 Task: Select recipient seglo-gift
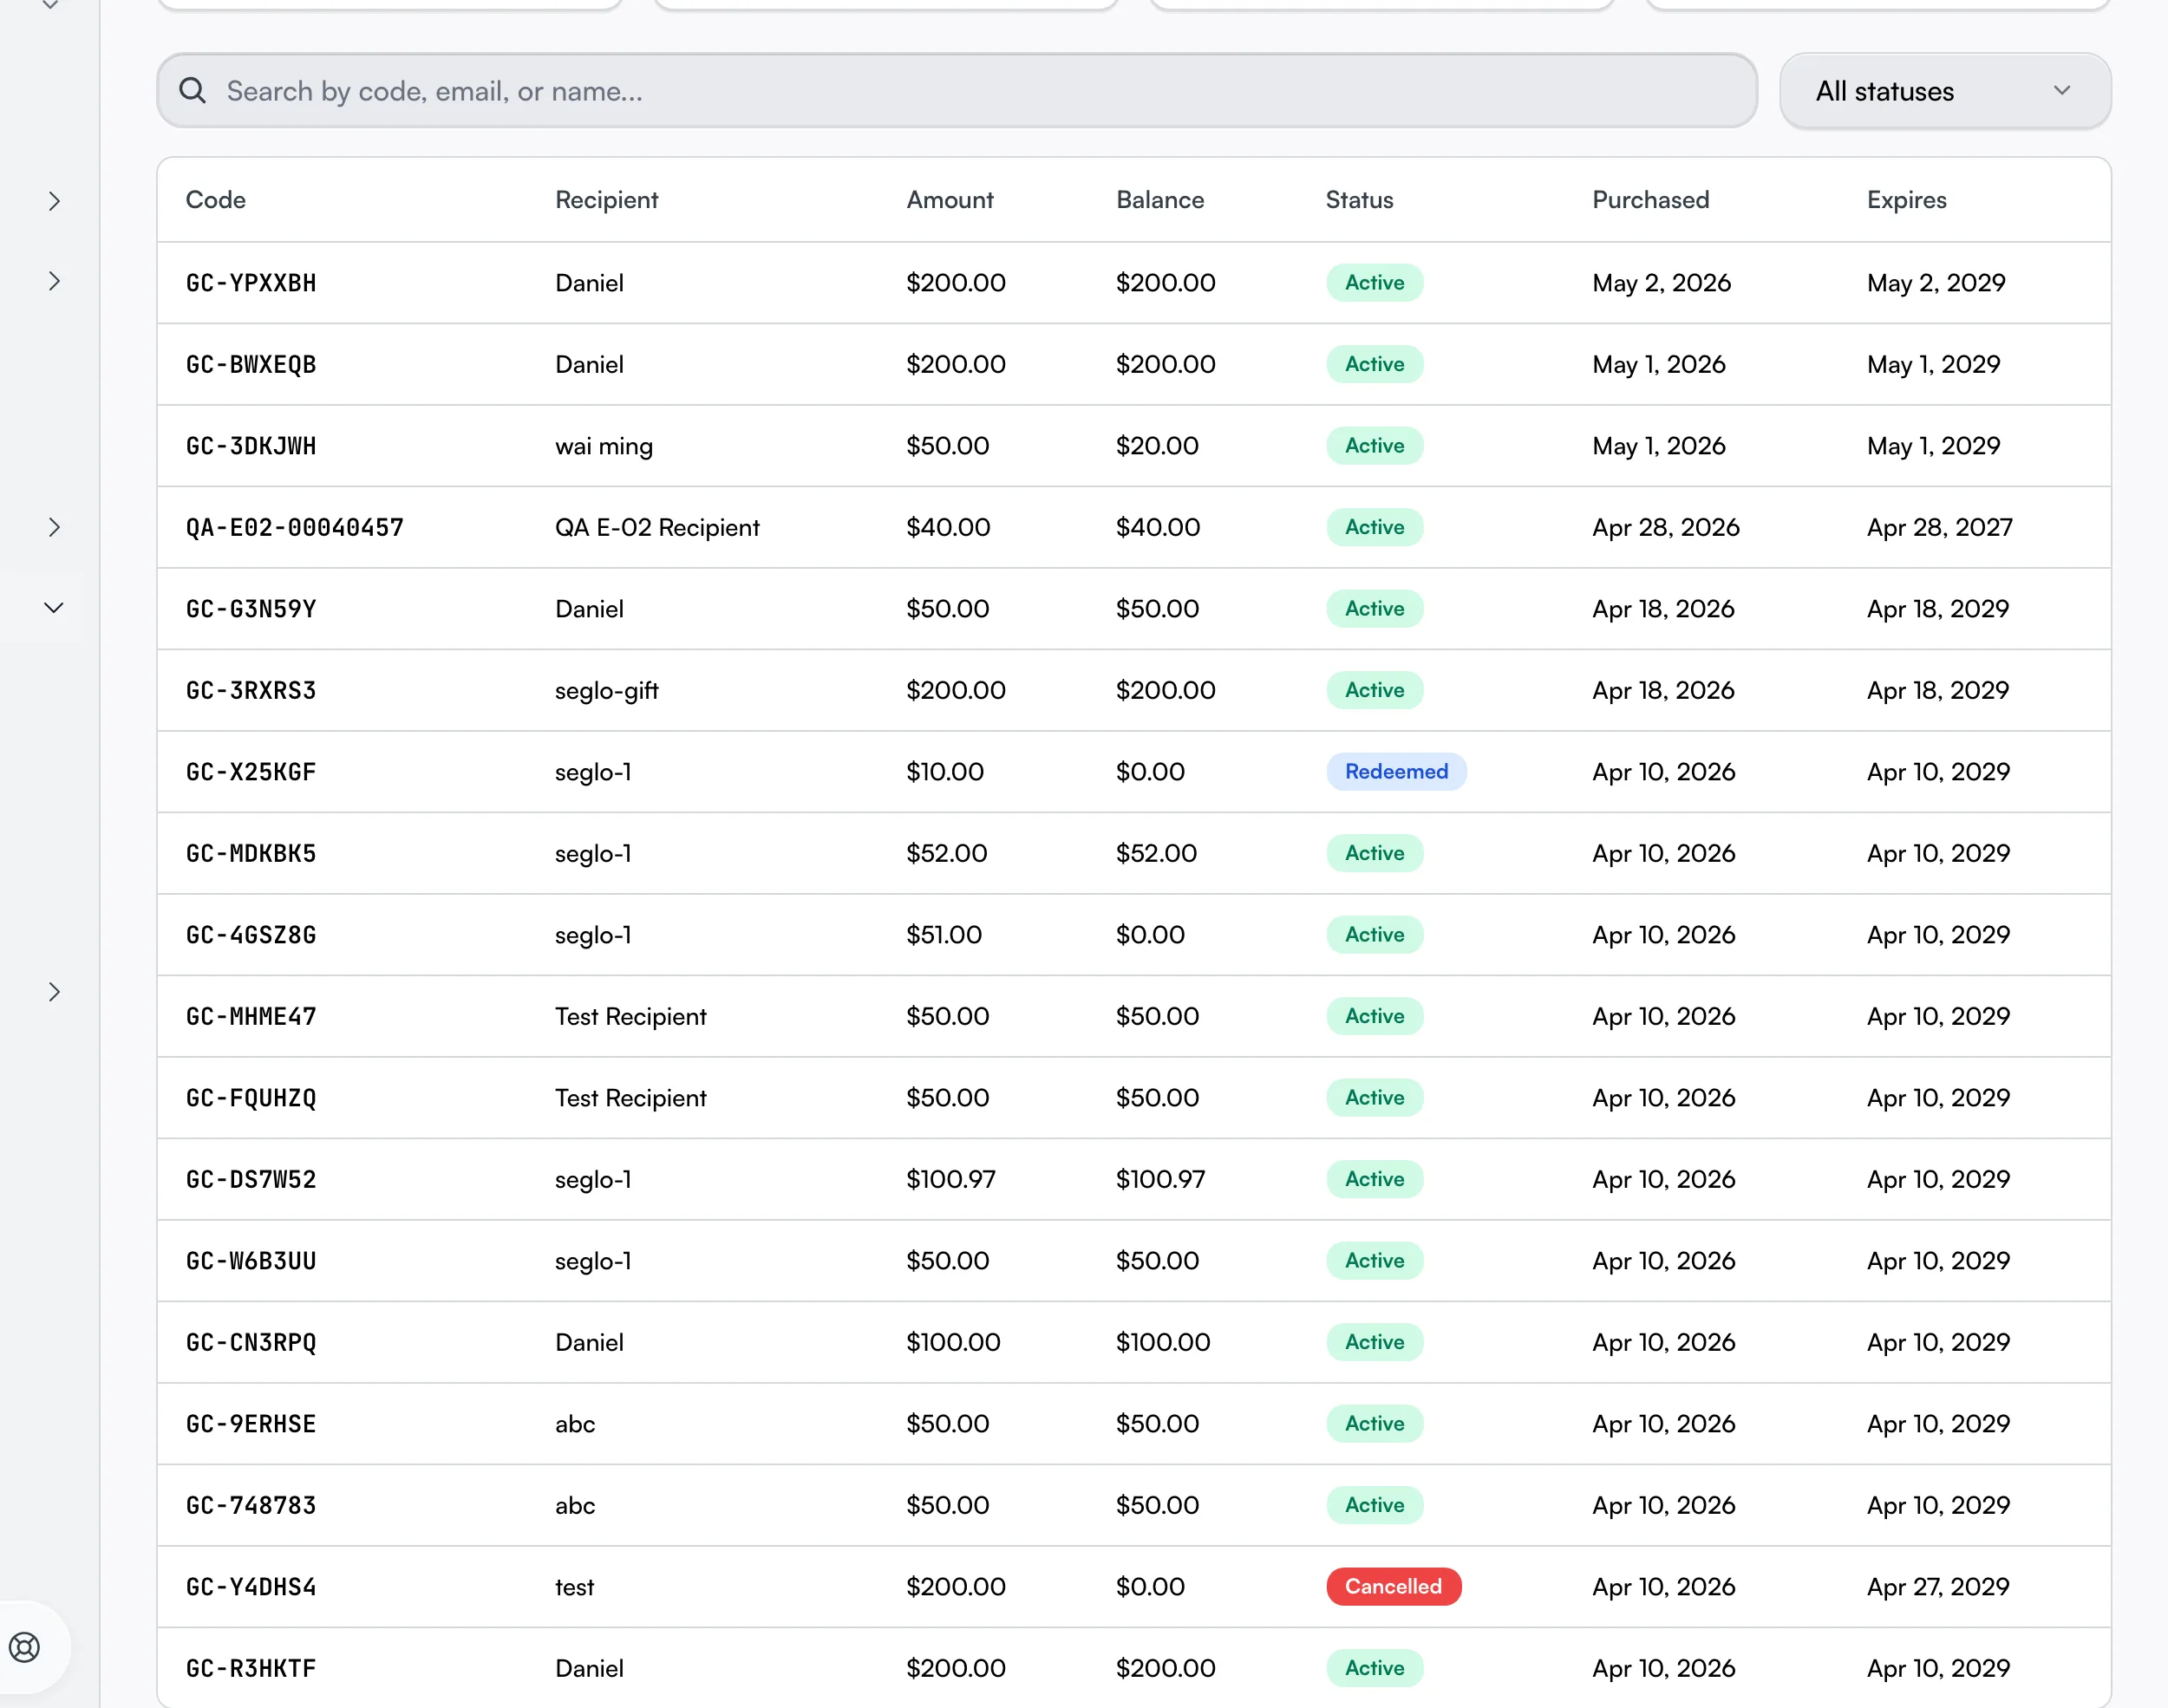tap(606, 690)
